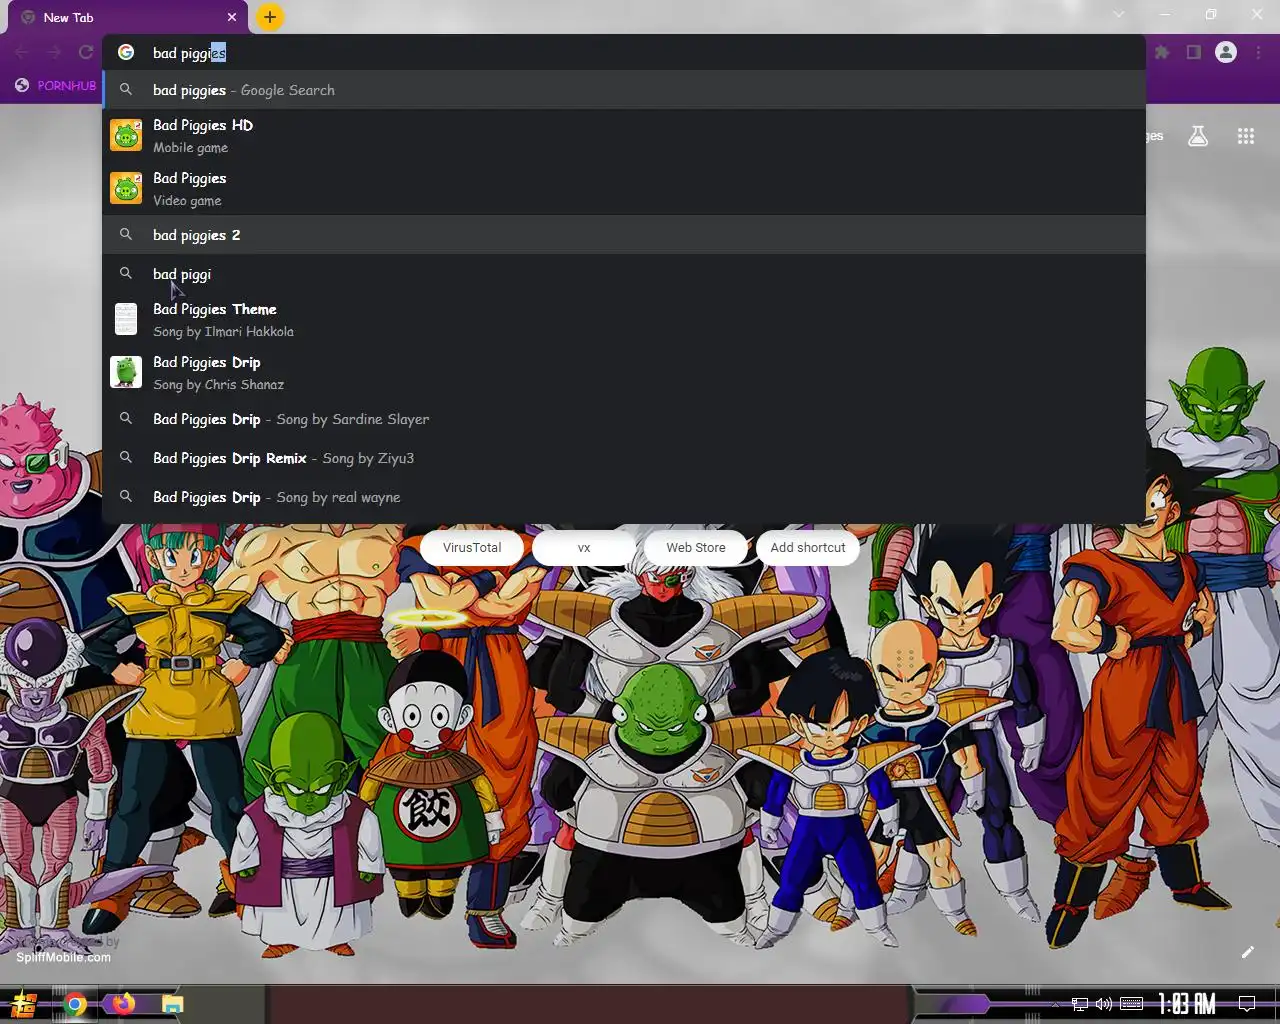This screenshot has height=1024, width=1280.
Task: Open the SpiffMobile.com theme credit link
Action: pyautogui.click(x=63, y=957)
